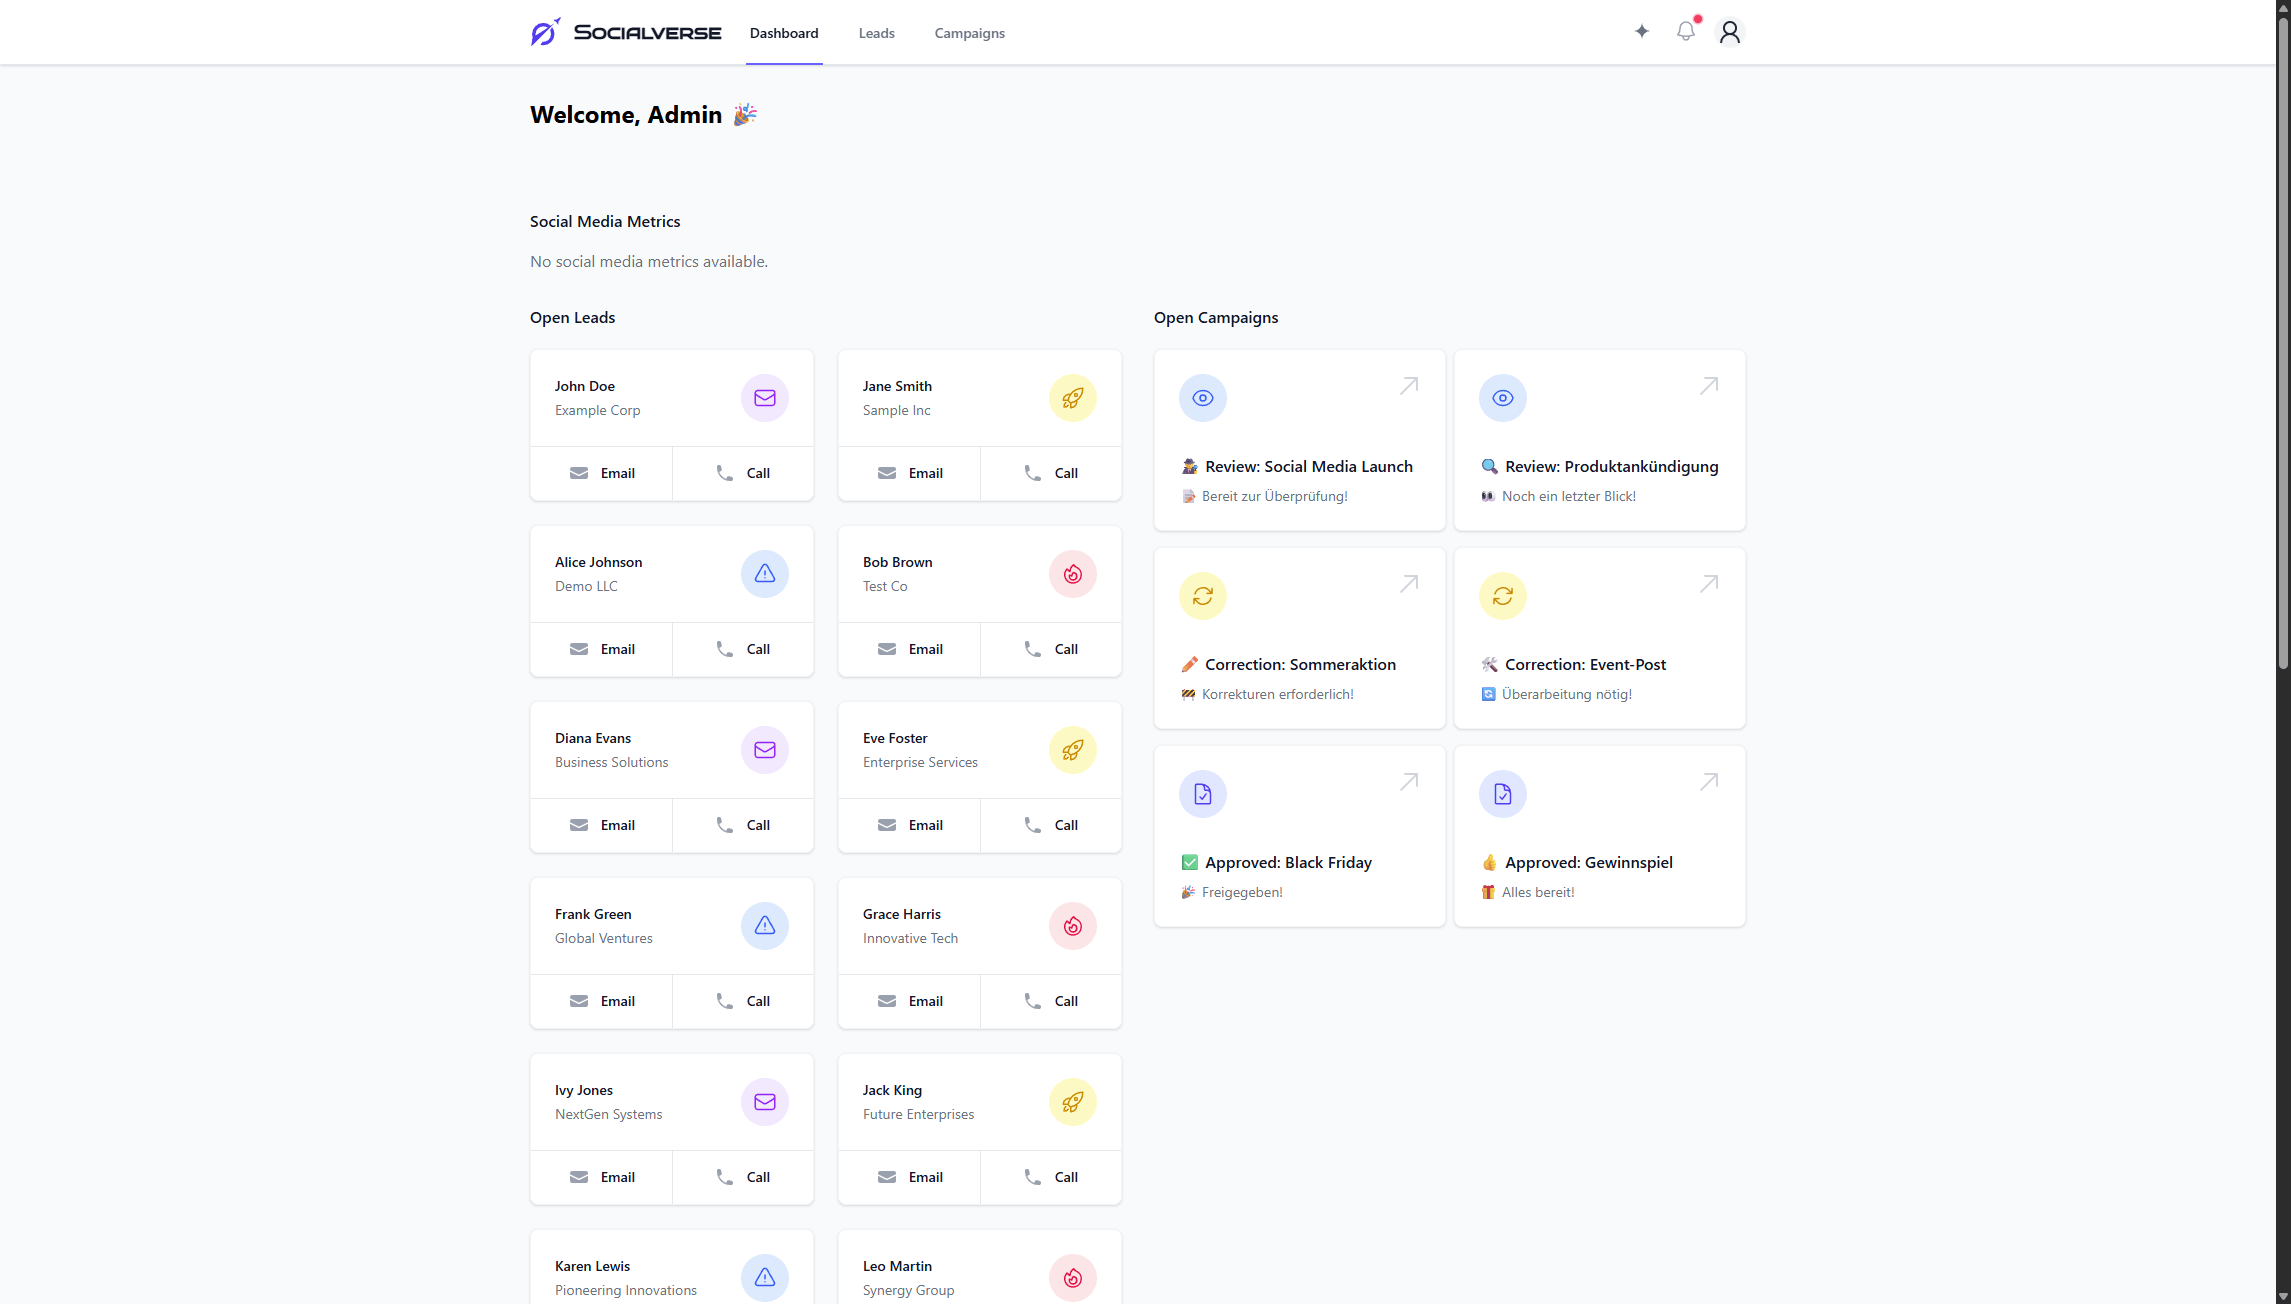The height and width of the screenshot is (1304, 2291).
Task: Click the page vertical scrollbar
Action: [2283, 340]
